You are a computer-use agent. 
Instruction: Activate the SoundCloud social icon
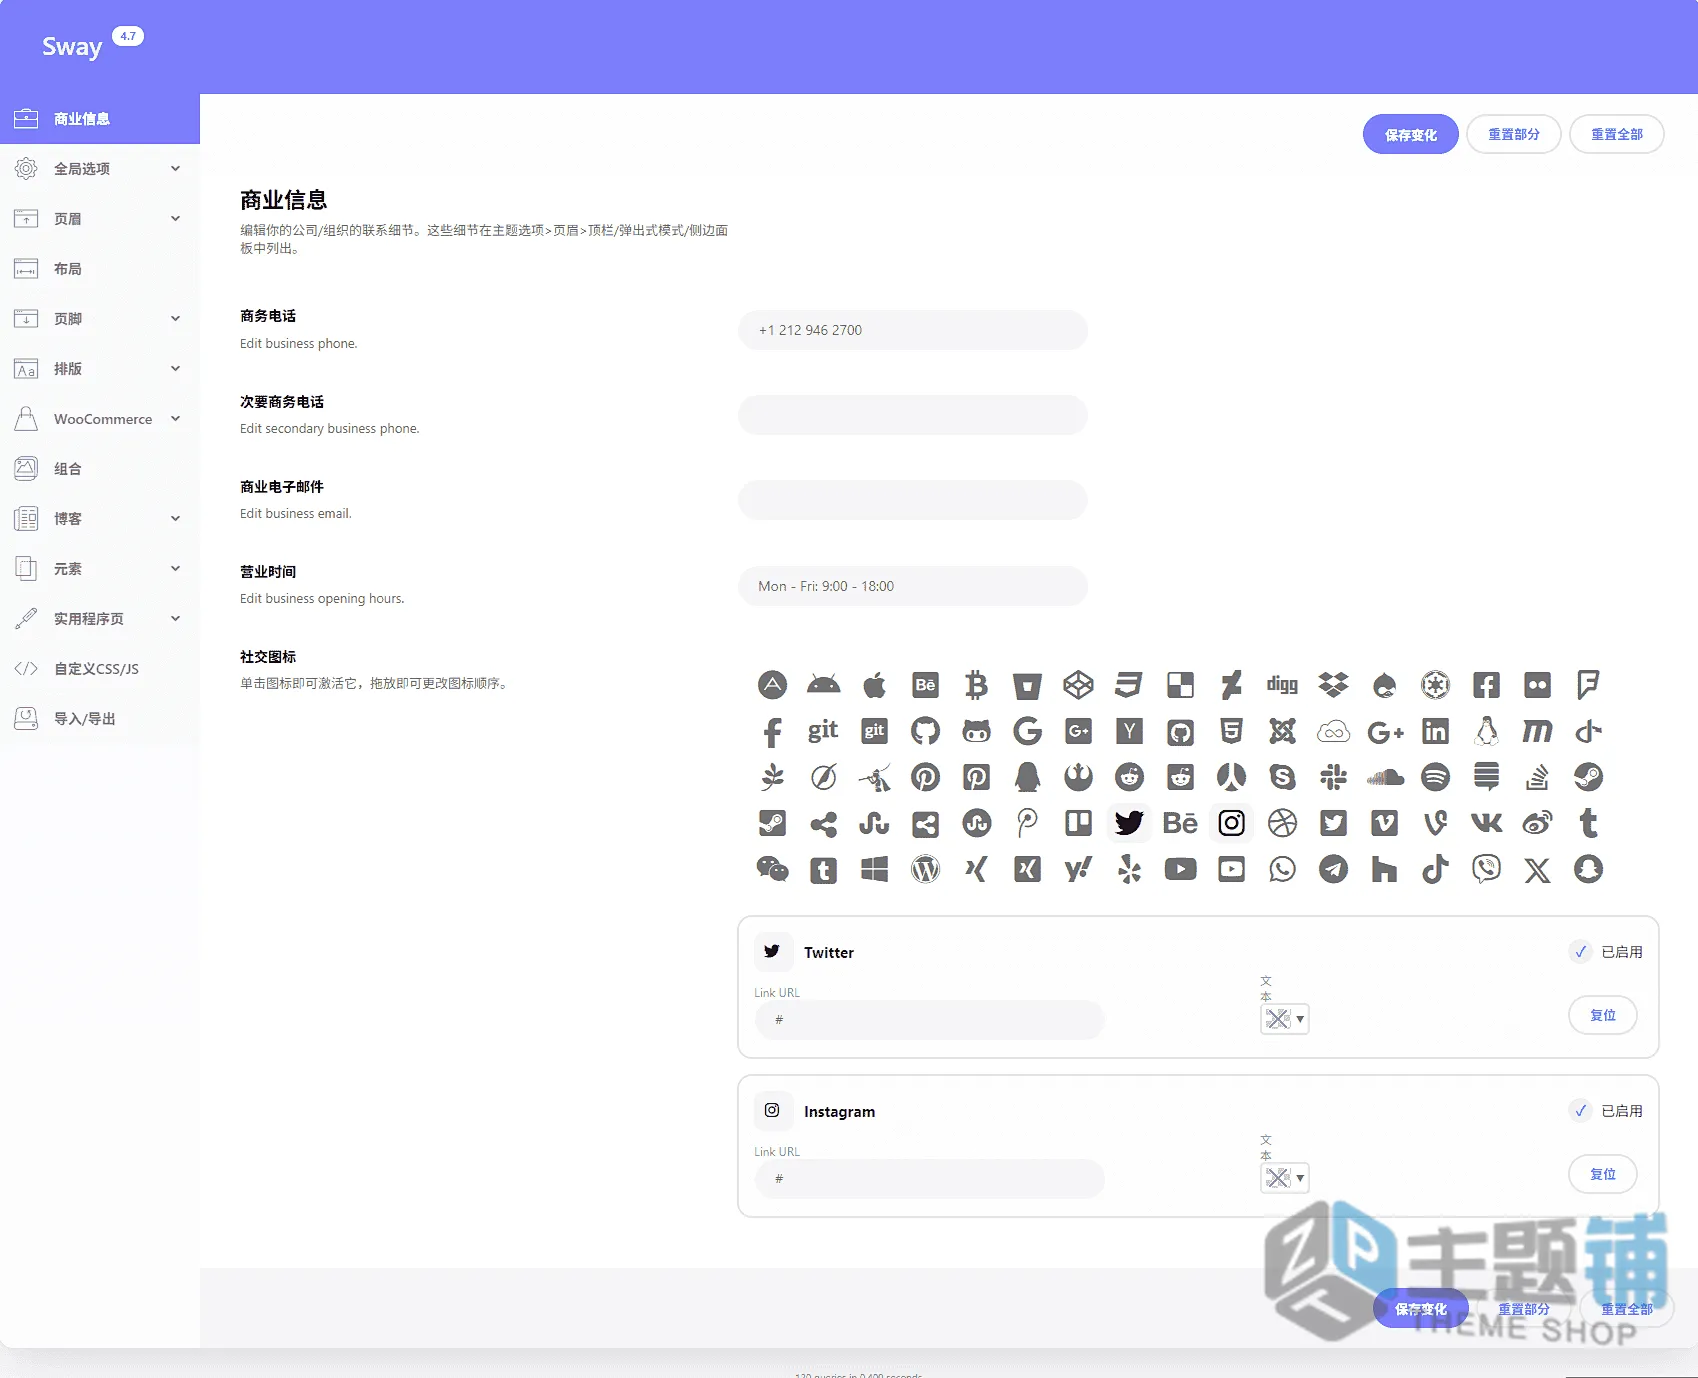pos(1384,777)
